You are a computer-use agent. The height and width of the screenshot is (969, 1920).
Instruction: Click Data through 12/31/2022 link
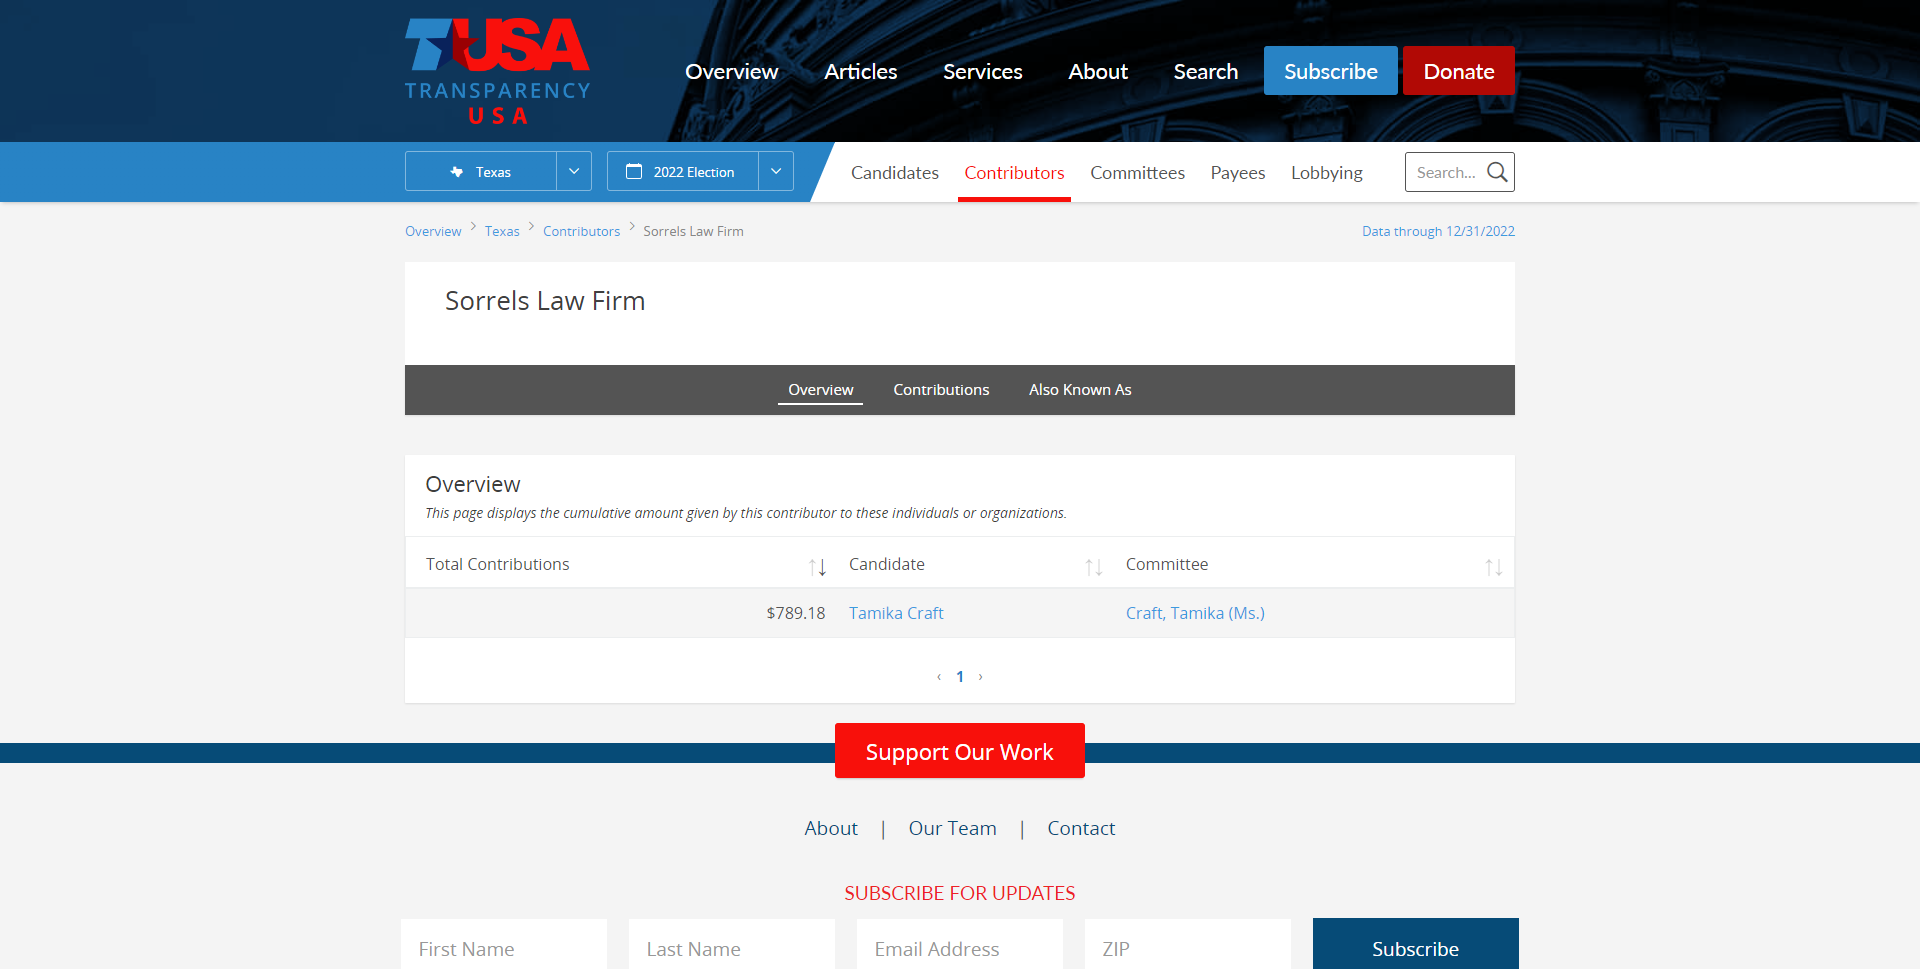click(1438, 231)
